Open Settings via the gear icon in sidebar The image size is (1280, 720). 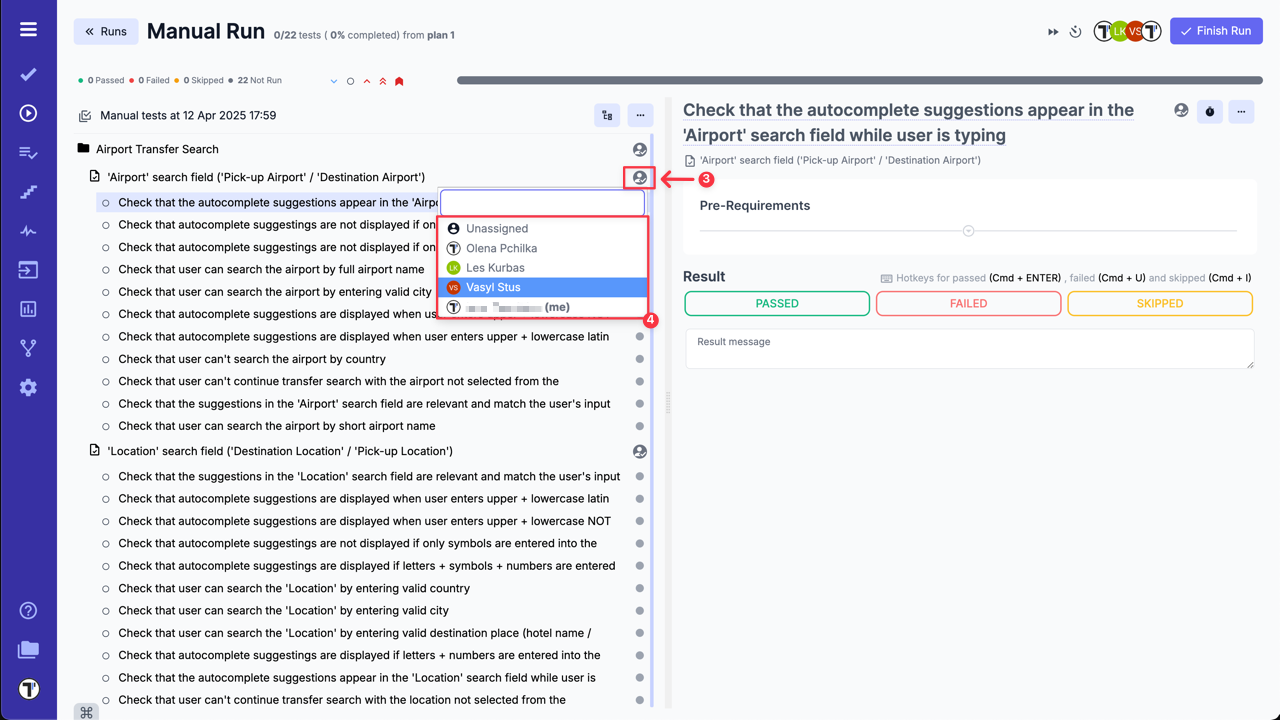click(x=28, y=389)
